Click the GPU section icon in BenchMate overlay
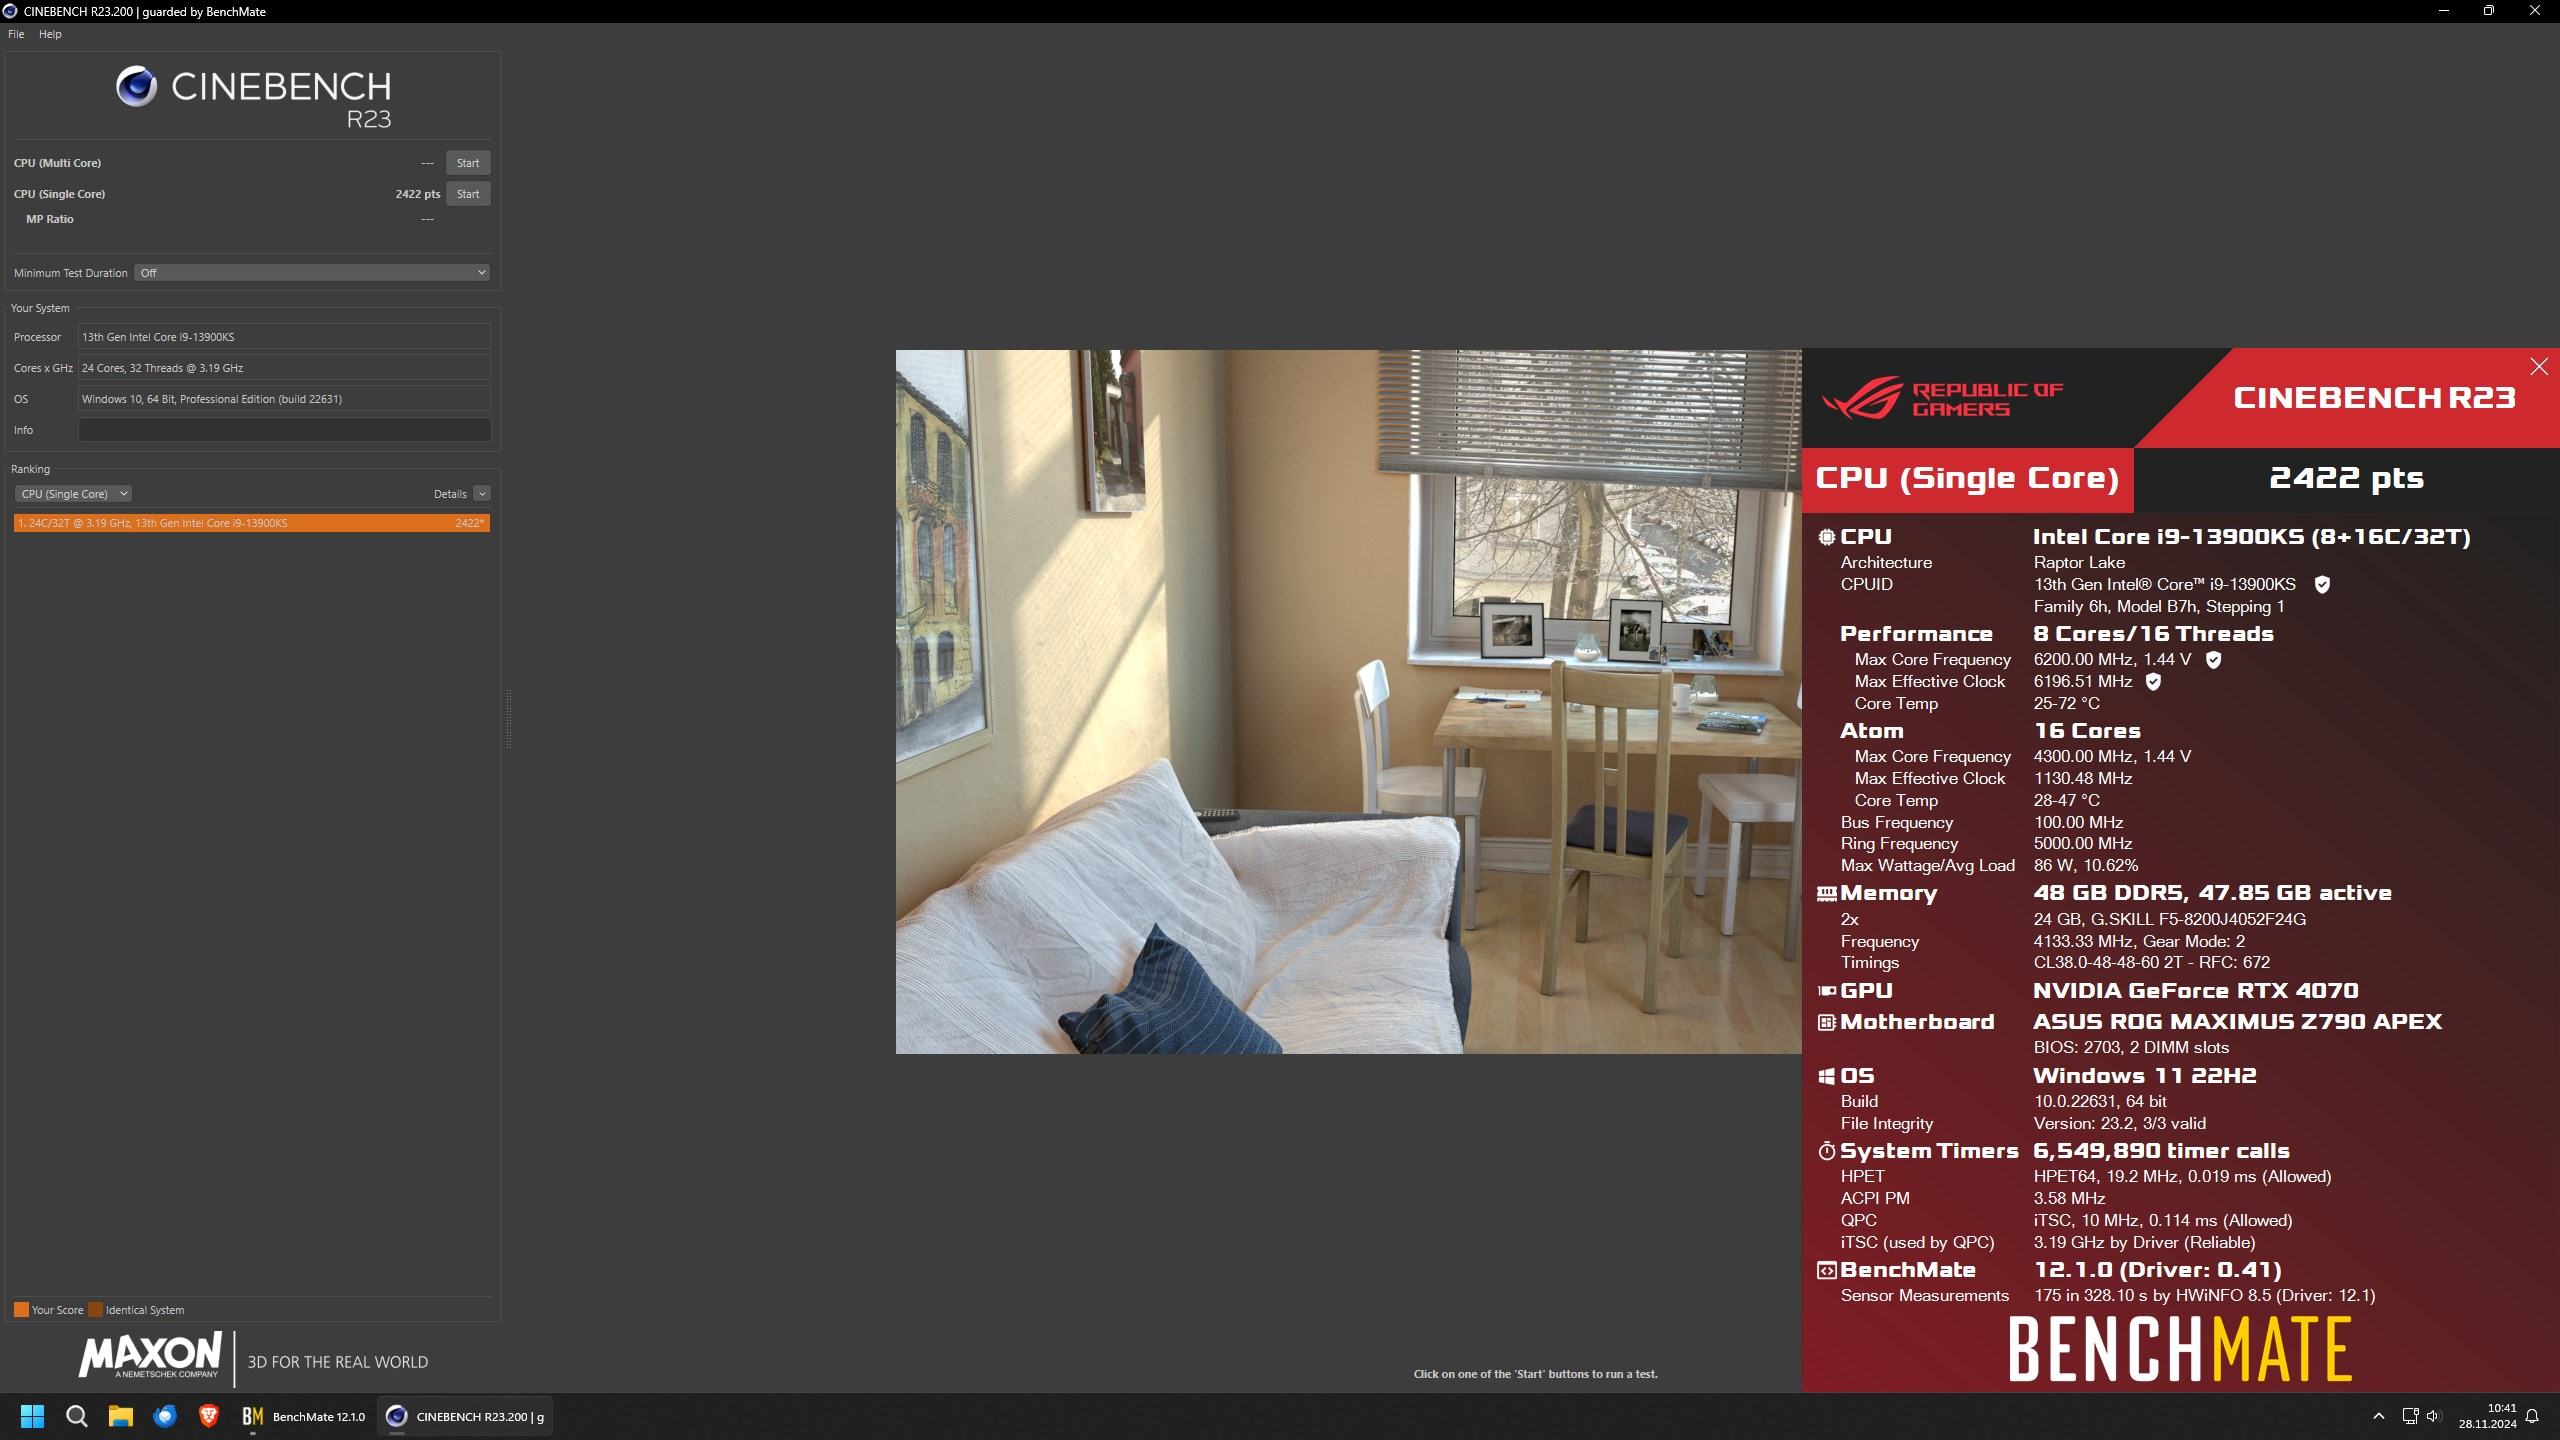This screenshot has height=1440, width=2560. pos(1829,988)
